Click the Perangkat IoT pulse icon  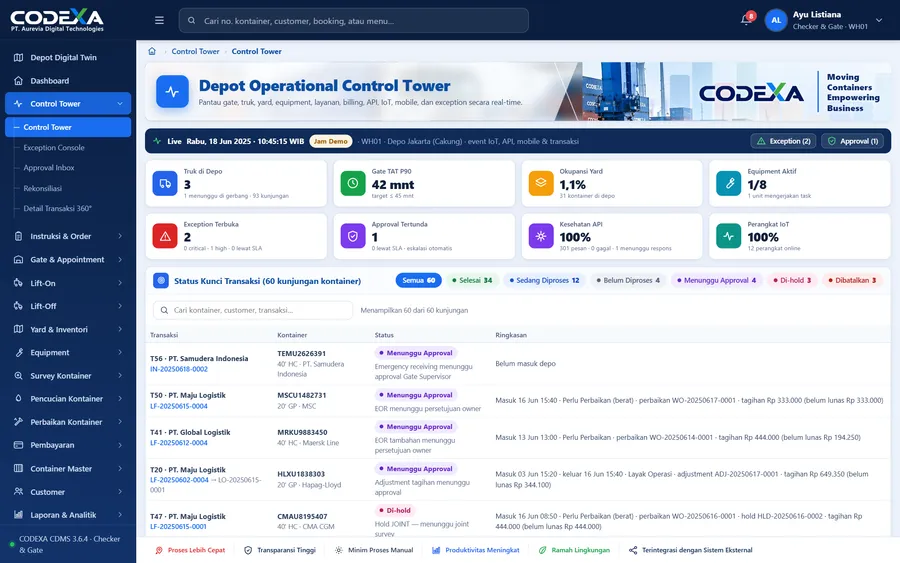pos(729,236)
